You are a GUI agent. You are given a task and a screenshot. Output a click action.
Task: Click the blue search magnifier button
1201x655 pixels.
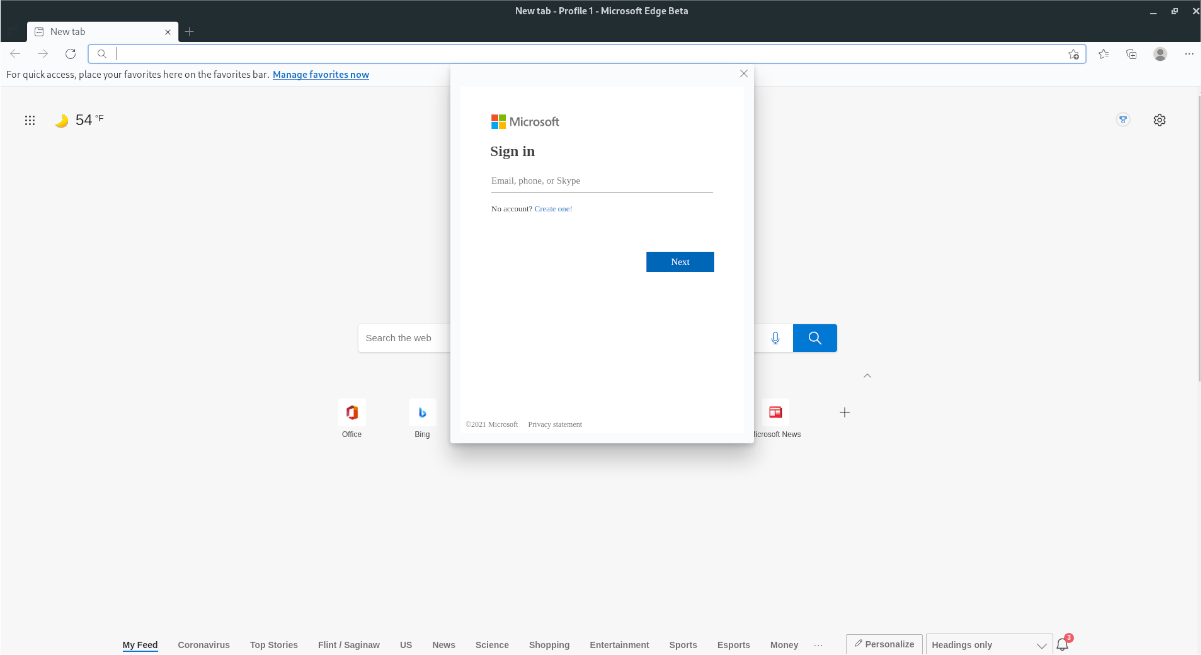tap(815, 338)
